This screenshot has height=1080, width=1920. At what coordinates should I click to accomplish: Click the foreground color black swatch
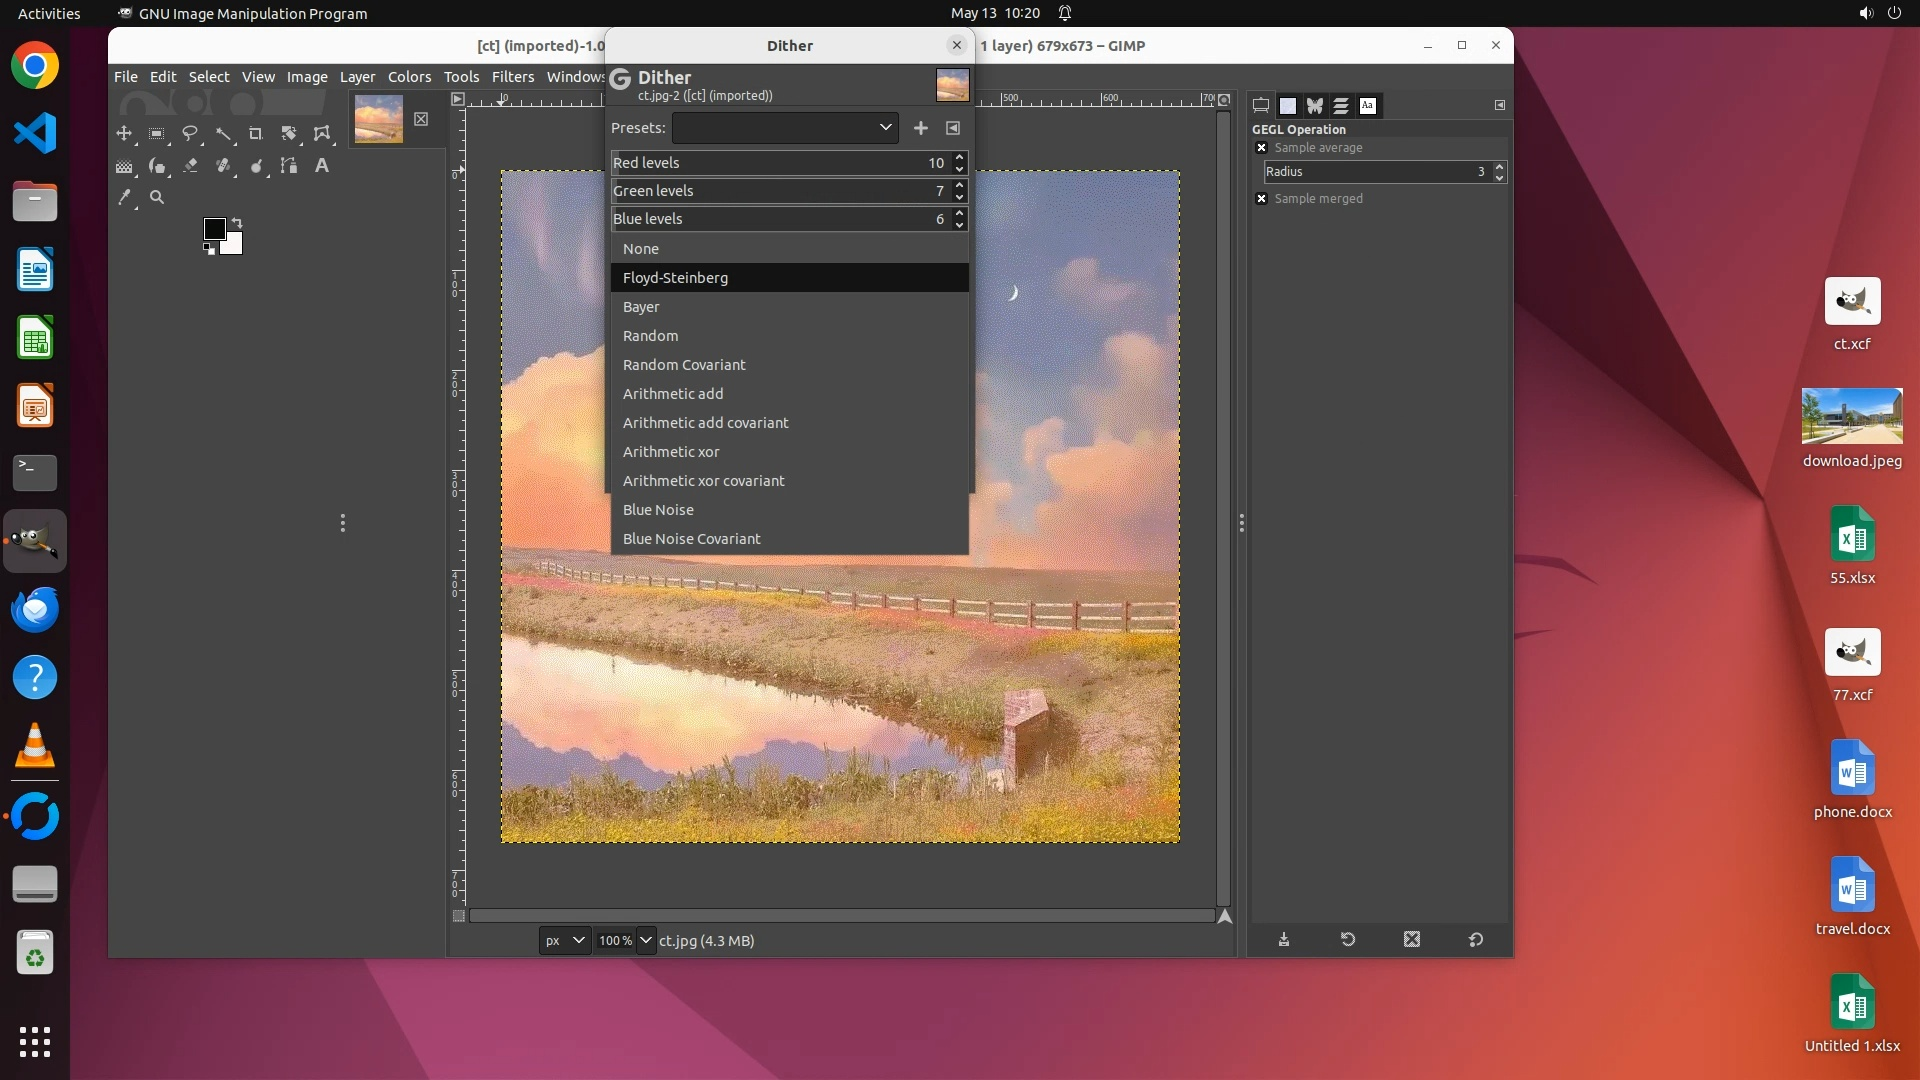(x=214, y=229)
